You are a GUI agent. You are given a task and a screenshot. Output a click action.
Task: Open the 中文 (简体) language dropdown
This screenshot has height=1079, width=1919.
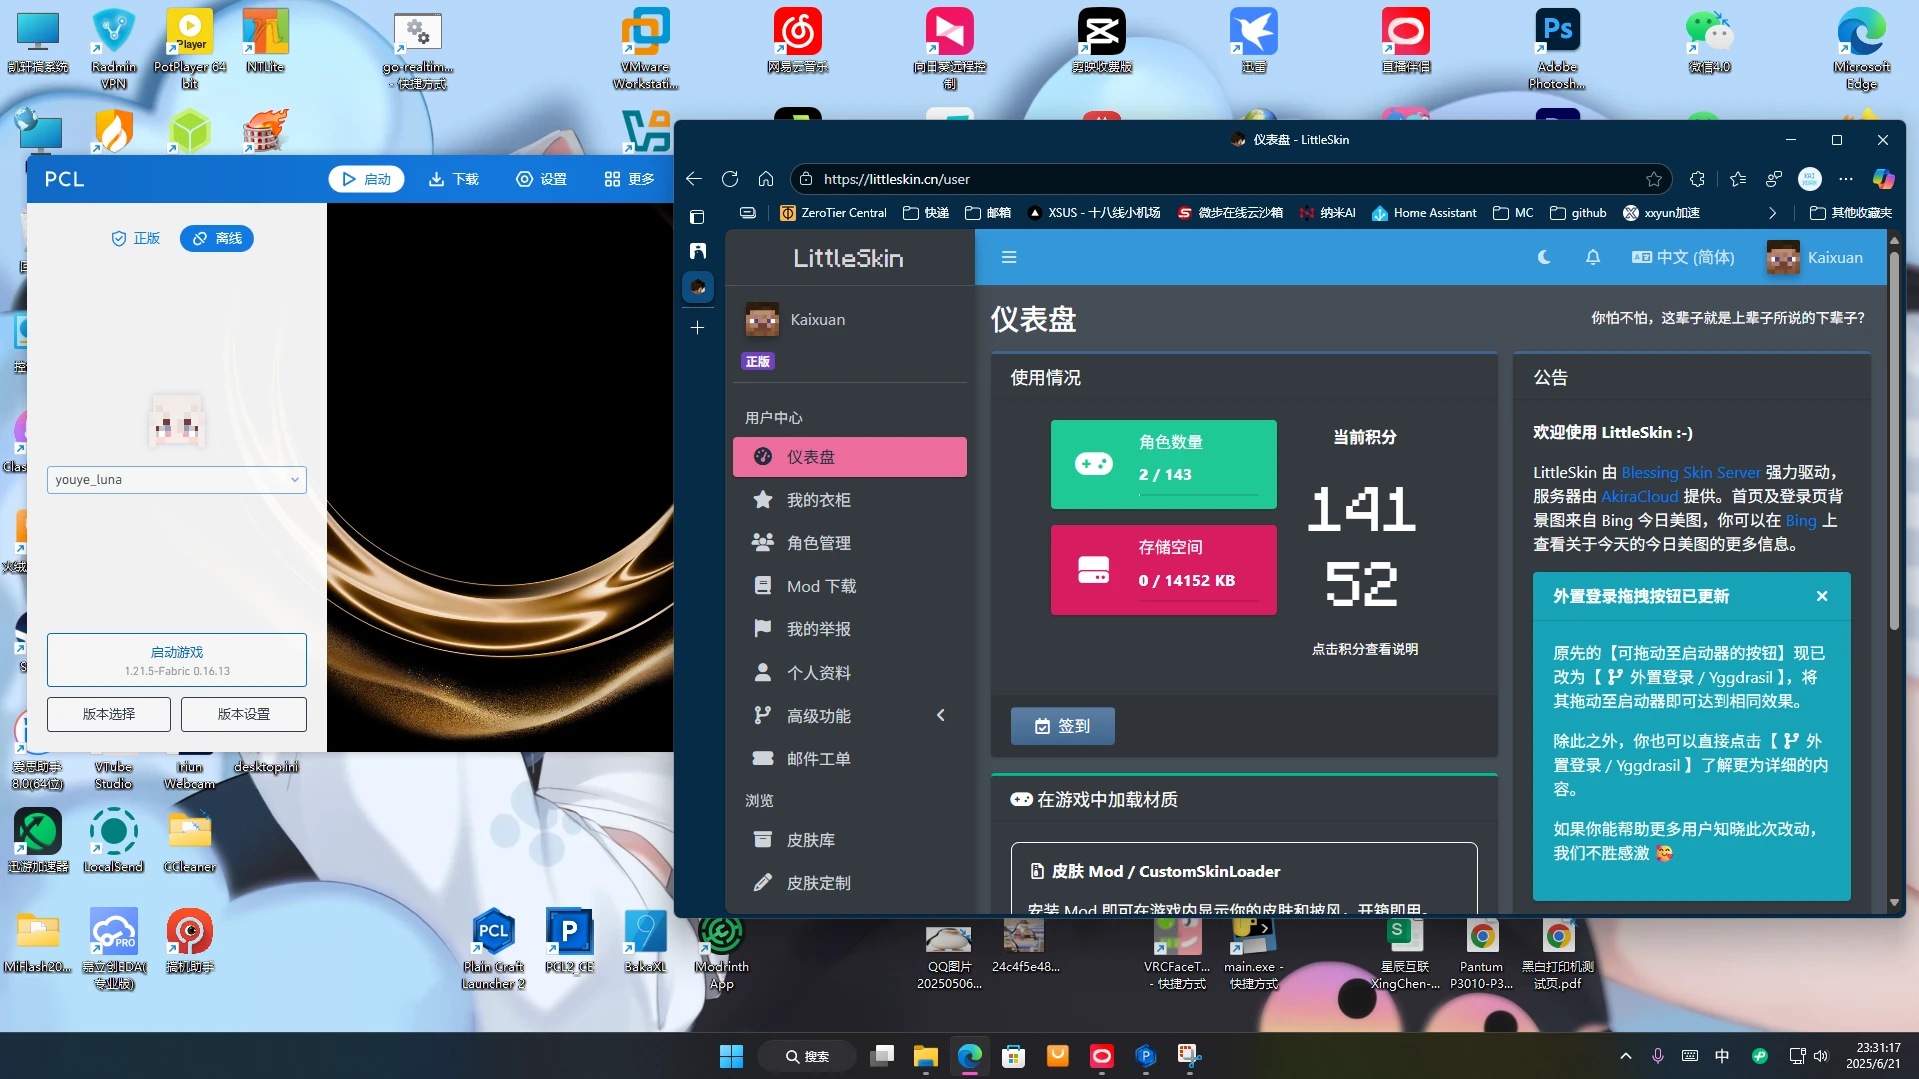pyautogui.click(x=1683, y=257)
